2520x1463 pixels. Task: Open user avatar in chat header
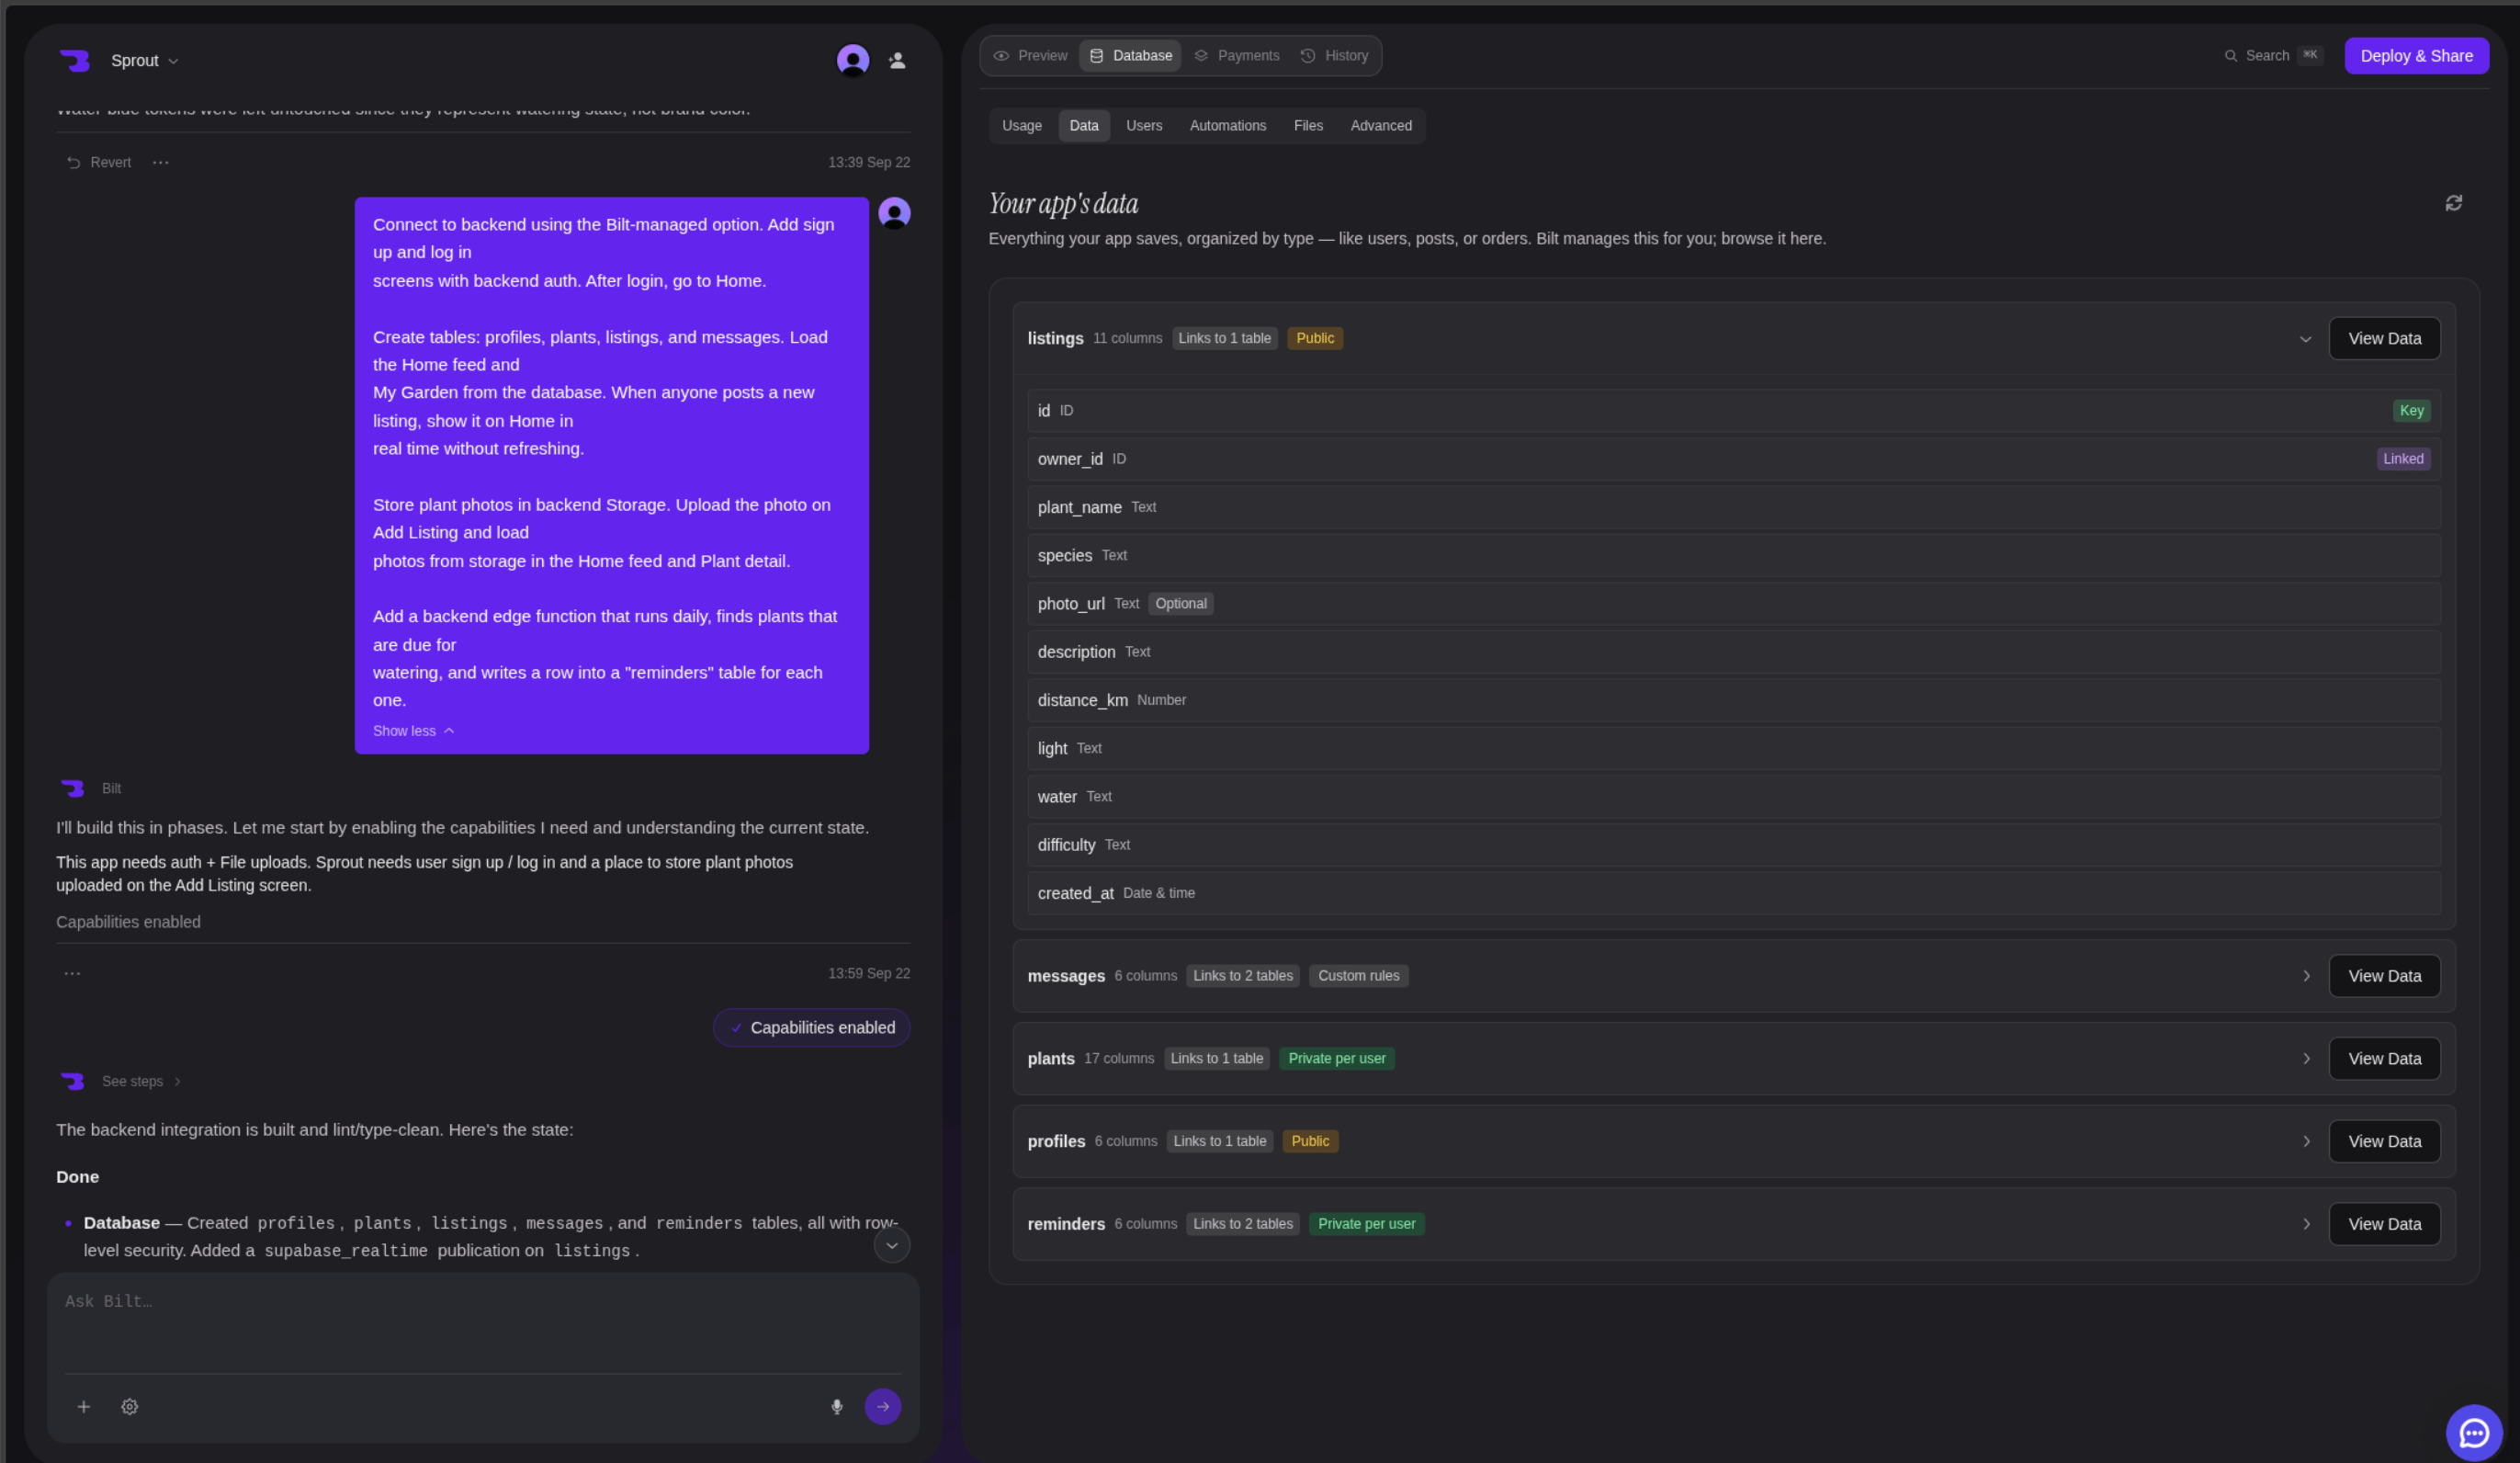tap(852, 60)
